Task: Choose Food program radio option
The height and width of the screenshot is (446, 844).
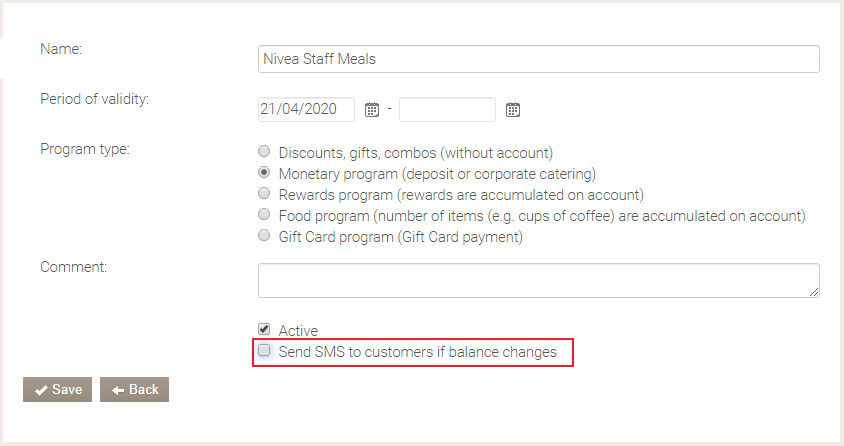Action: point(264,215)
